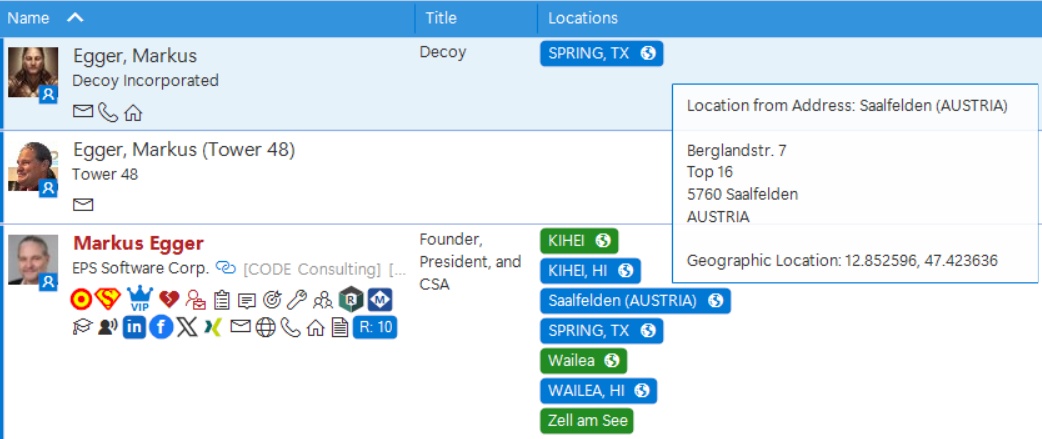Open Markus Egger's X profile icon
1042x439 pixels.
(x=187, y=327)
